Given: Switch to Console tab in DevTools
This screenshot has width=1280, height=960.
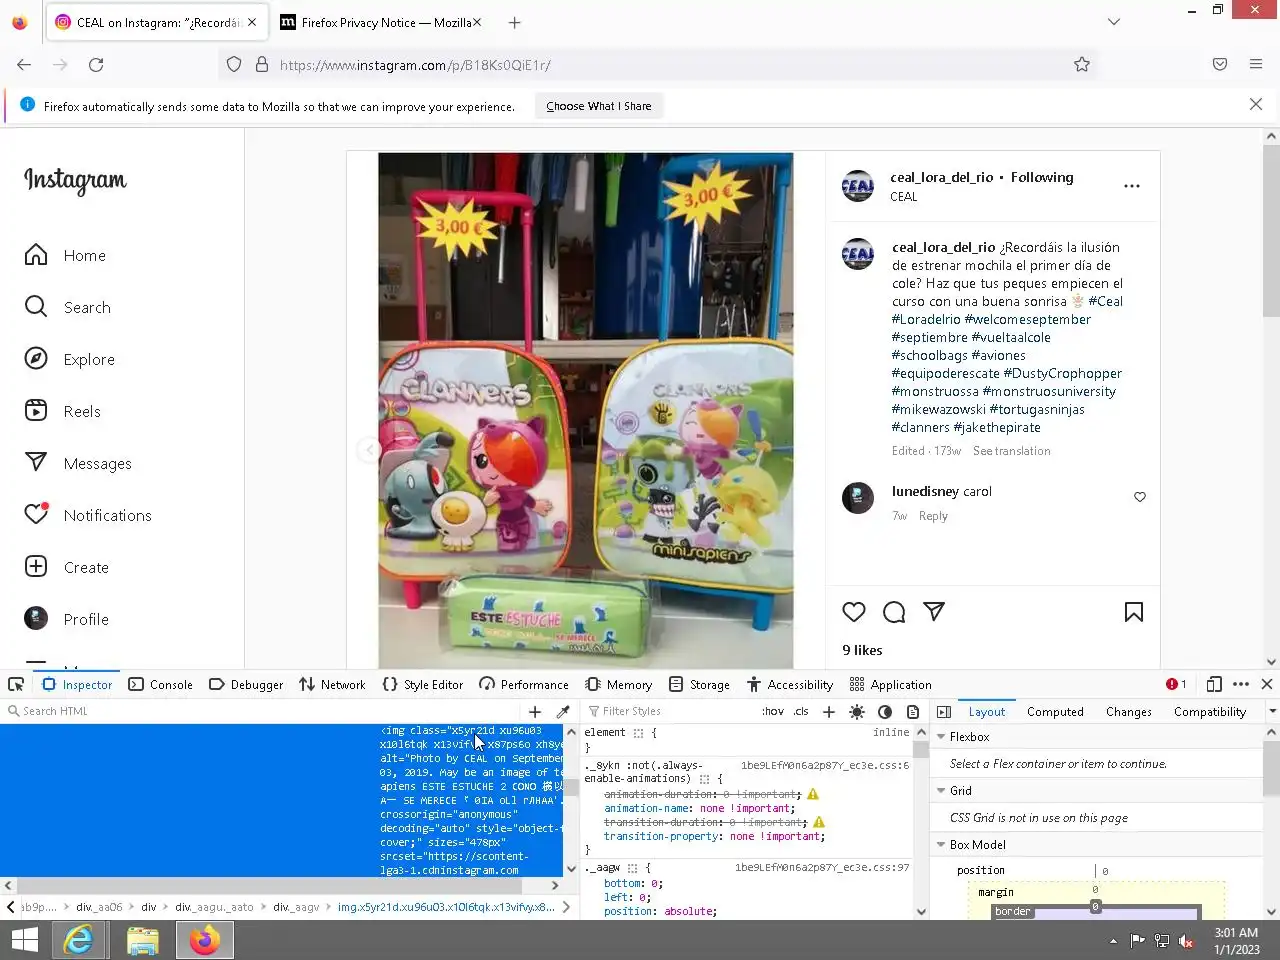Looking at the screenshot, I should click(x=161, y=685).
